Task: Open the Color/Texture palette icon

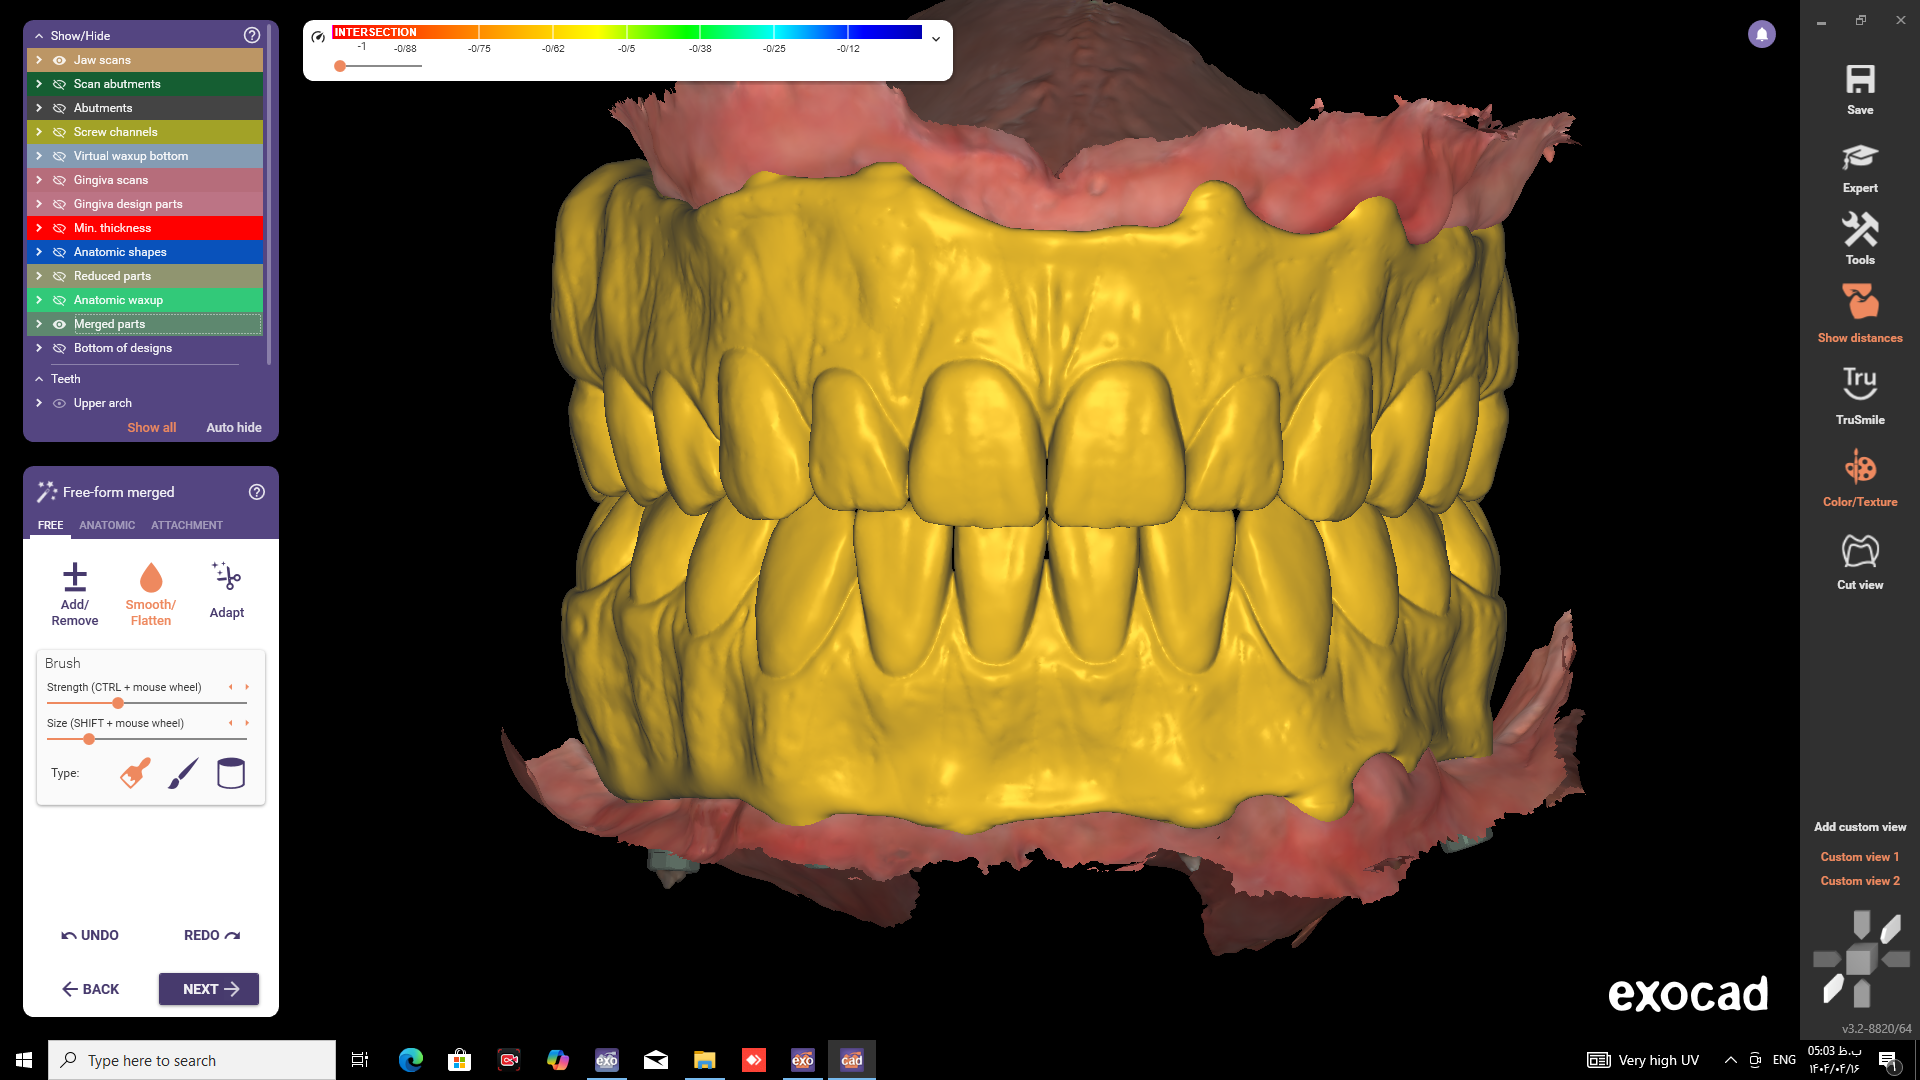Action: click(1859, 467)
